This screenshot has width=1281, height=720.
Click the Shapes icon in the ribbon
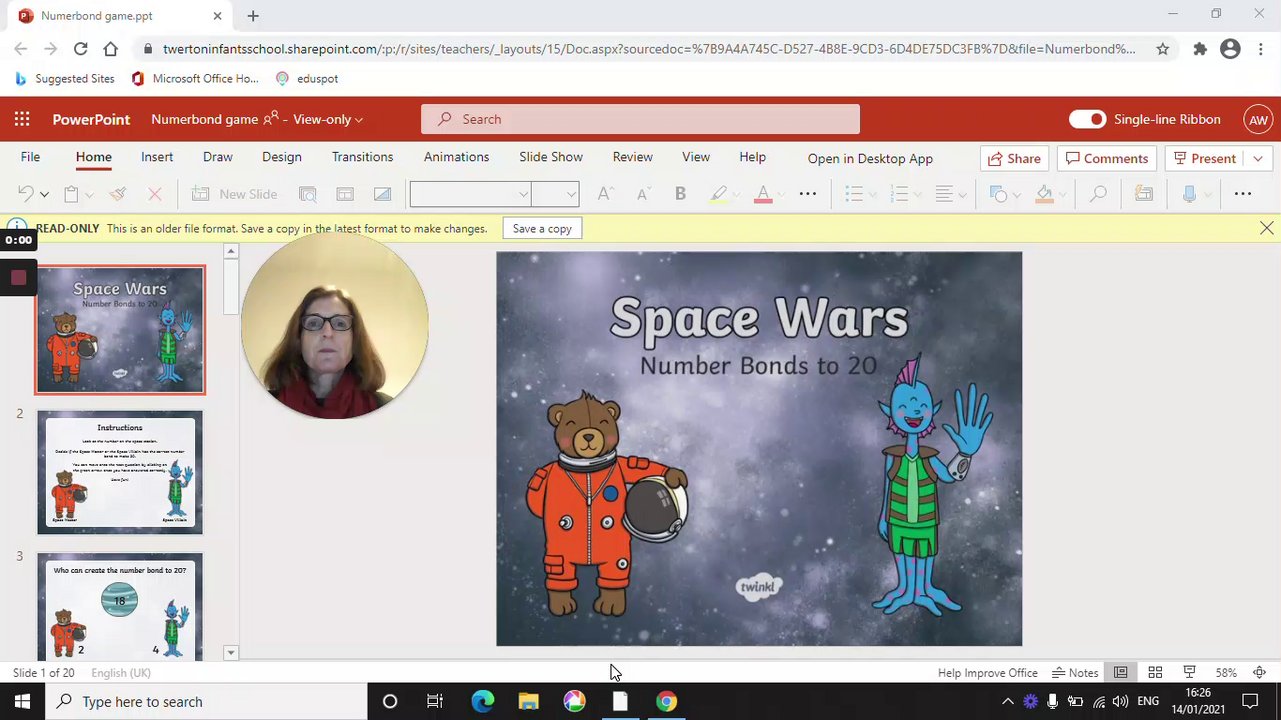point(998,194)
